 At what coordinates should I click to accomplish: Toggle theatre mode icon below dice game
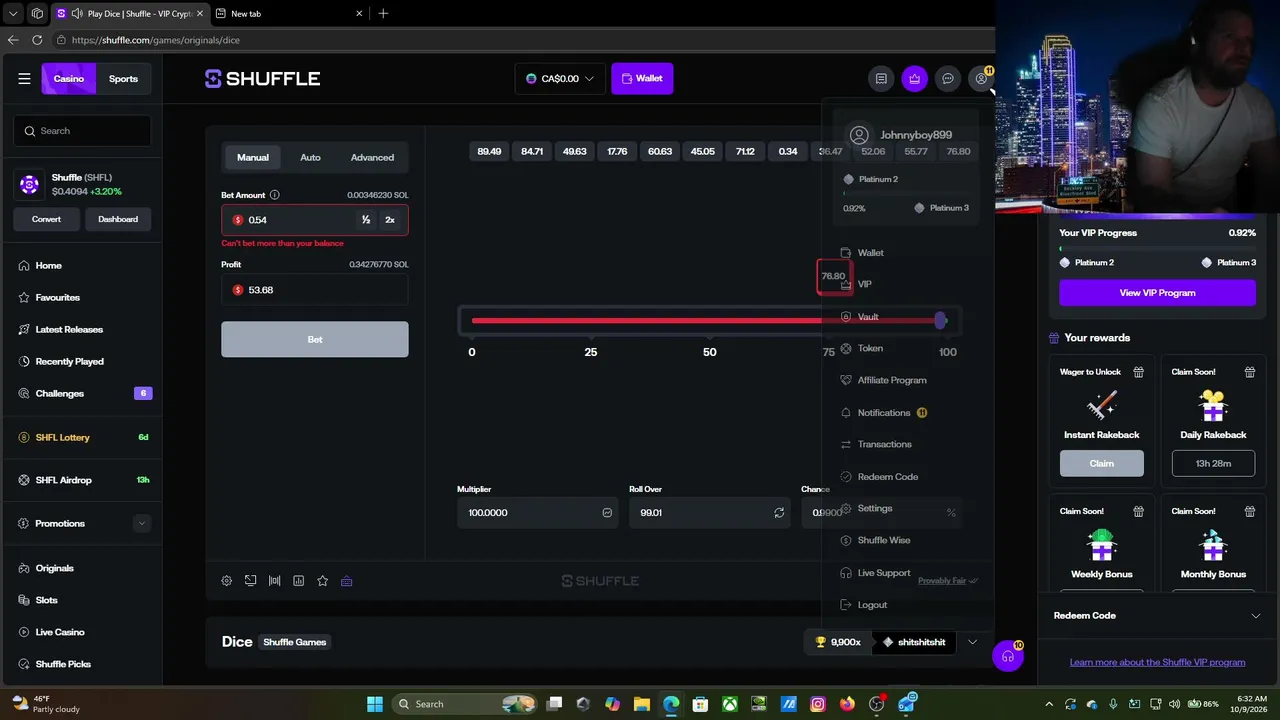[250, 581]
